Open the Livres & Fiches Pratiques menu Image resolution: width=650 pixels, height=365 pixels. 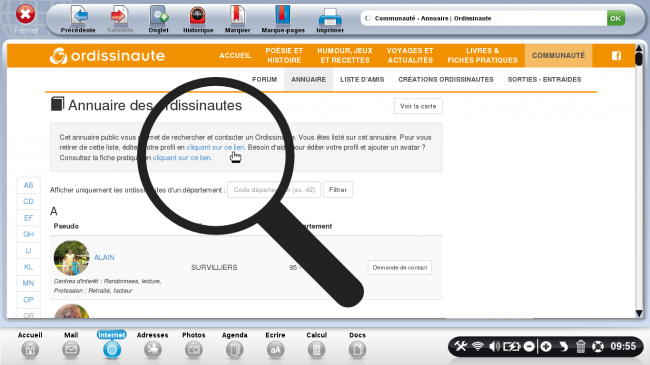coord(483,56)
